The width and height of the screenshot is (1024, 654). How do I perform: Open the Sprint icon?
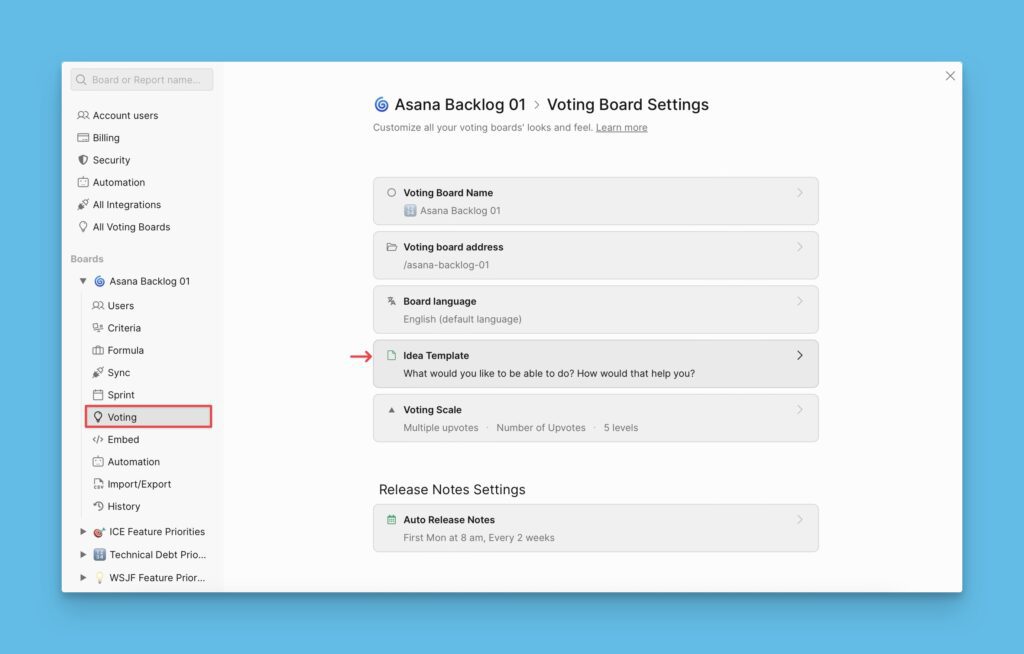pyautogui.click(x=100, y=394)
